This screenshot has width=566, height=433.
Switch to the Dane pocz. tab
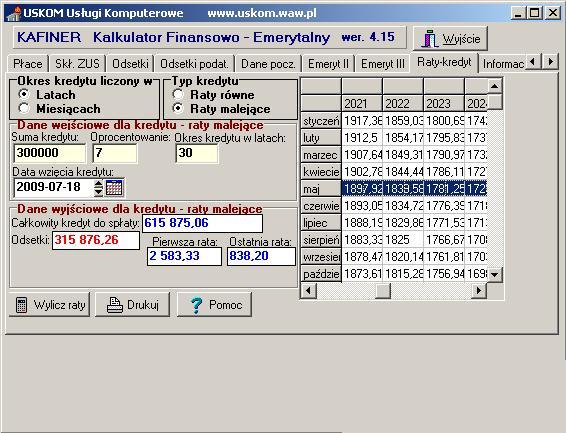coord(268,64)
